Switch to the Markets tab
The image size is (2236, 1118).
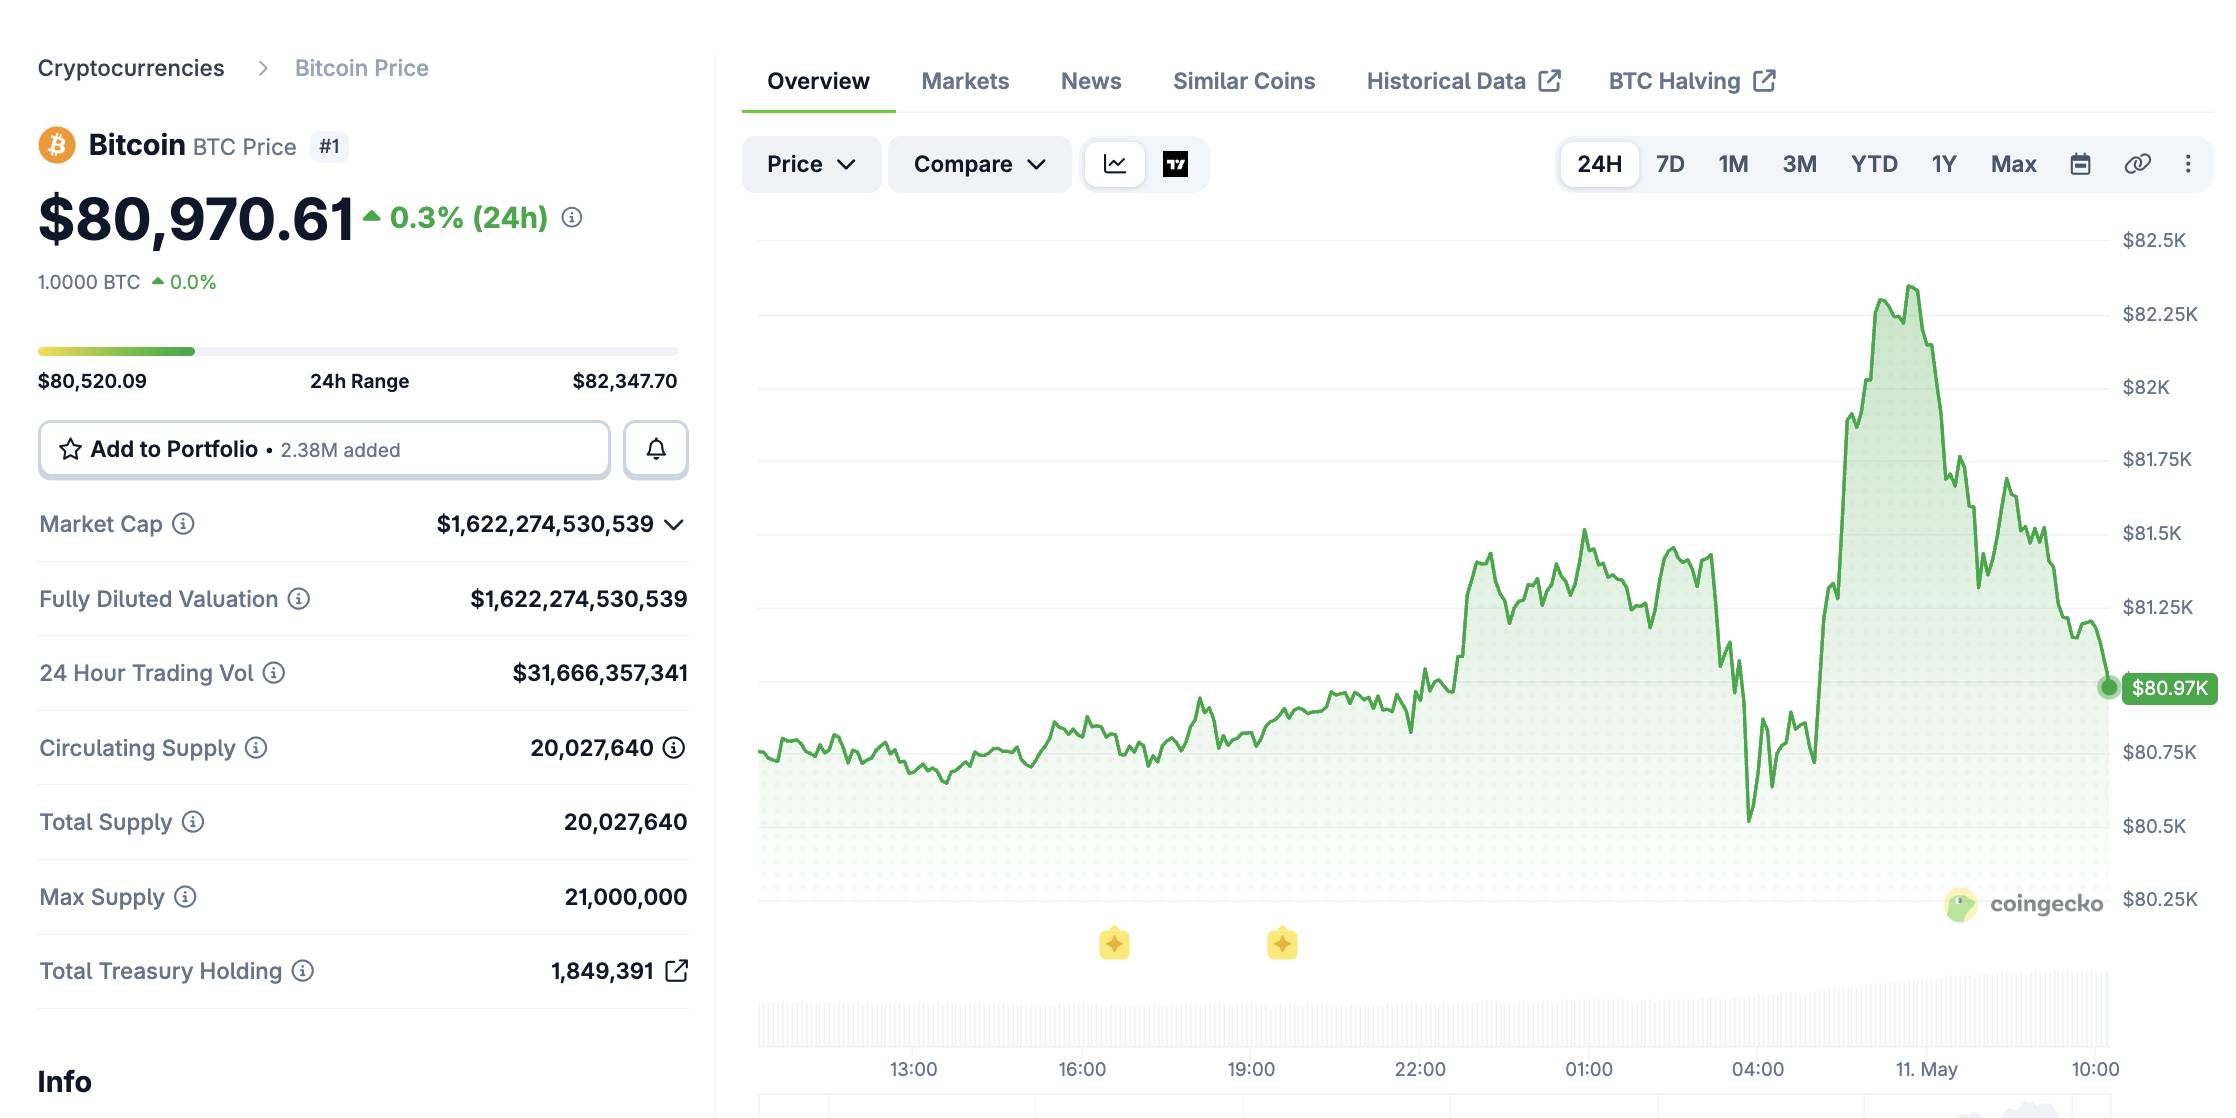coord(965,81)
